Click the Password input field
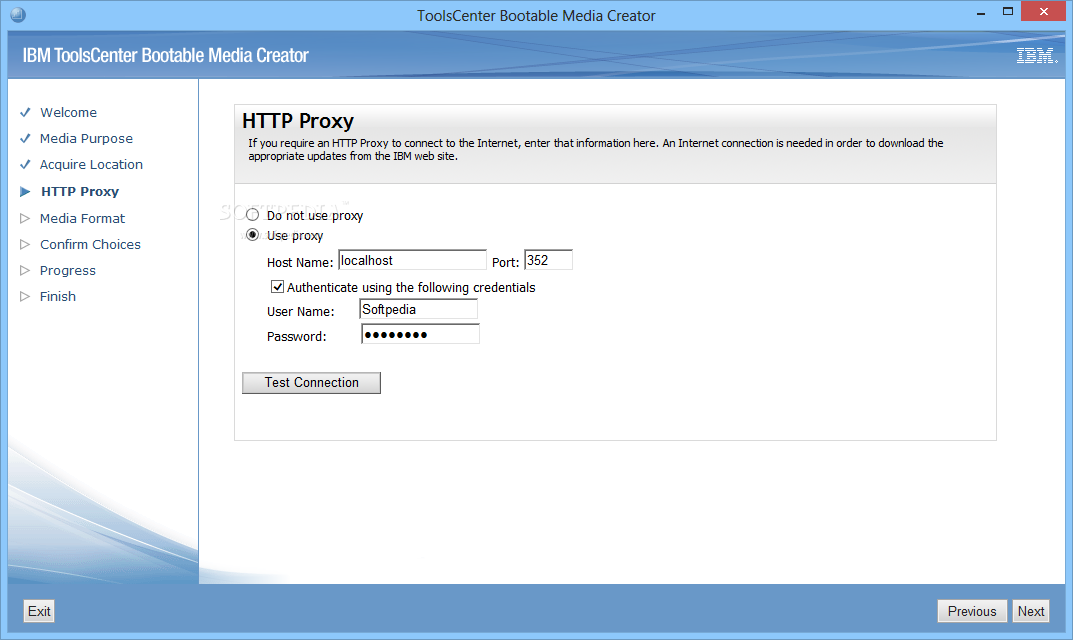 pyautogui.click(x=420, y=334)
